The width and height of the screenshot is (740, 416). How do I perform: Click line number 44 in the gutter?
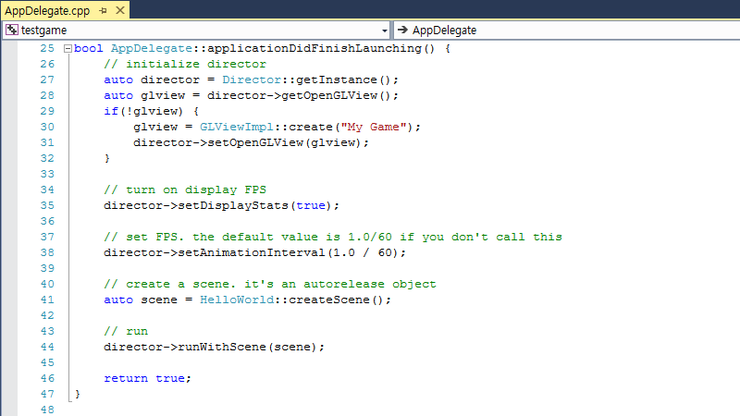(45, 346)
